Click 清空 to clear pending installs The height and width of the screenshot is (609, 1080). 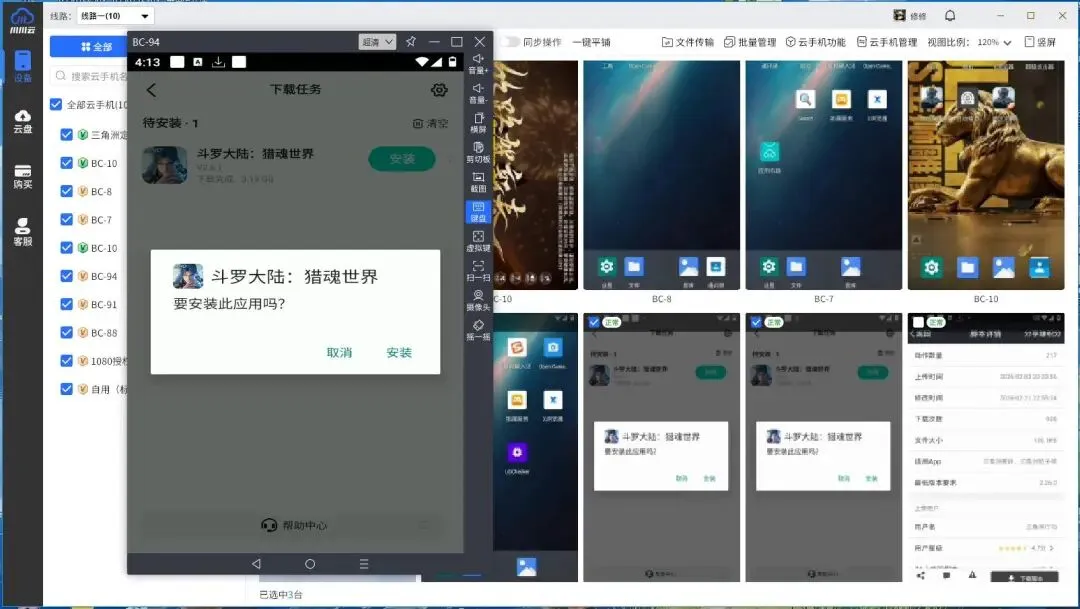click(430, 123)
